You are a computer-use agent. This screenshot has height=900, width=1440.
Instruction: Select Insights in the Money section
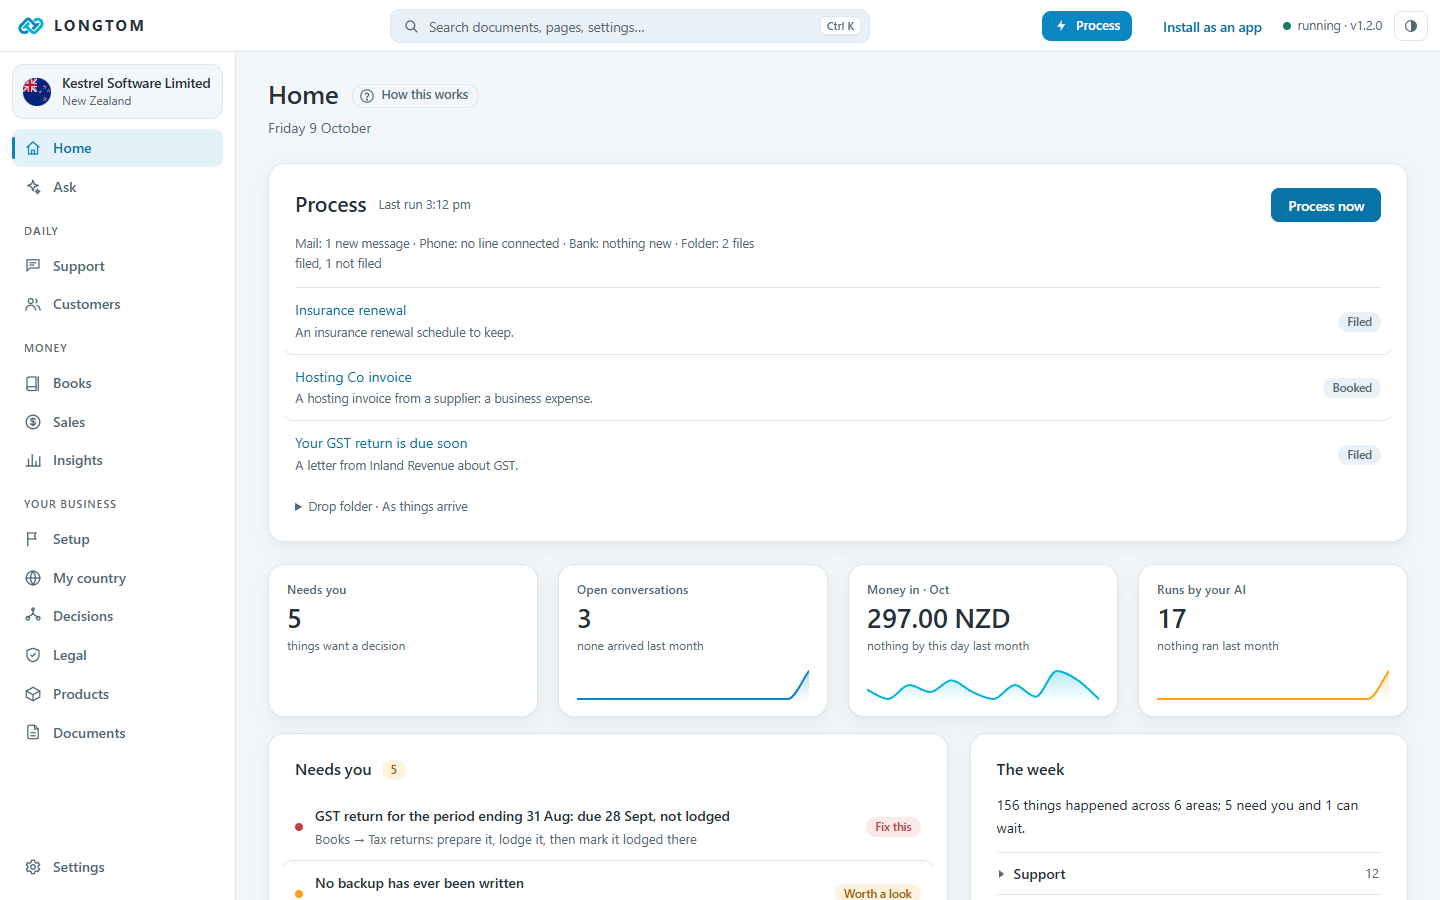(117, 460)
